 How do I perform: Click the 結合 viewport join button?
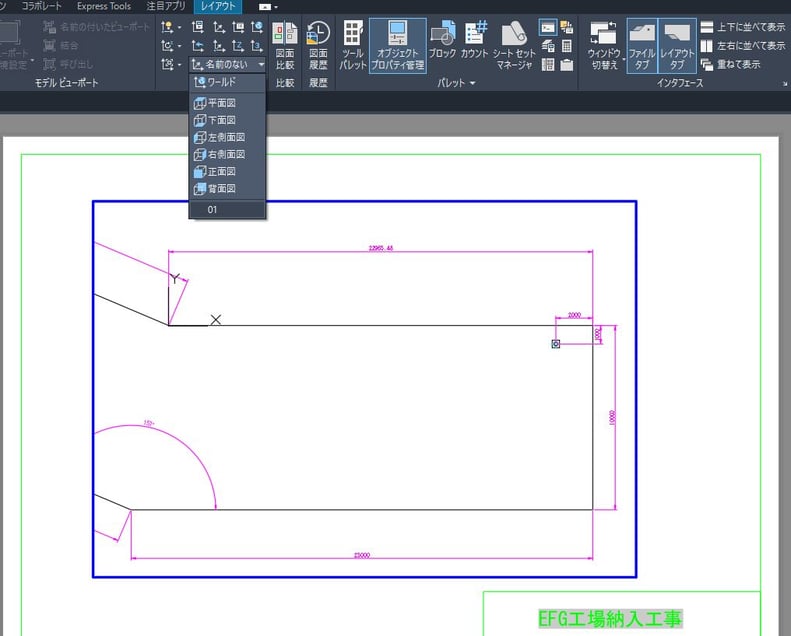[61, 46]
